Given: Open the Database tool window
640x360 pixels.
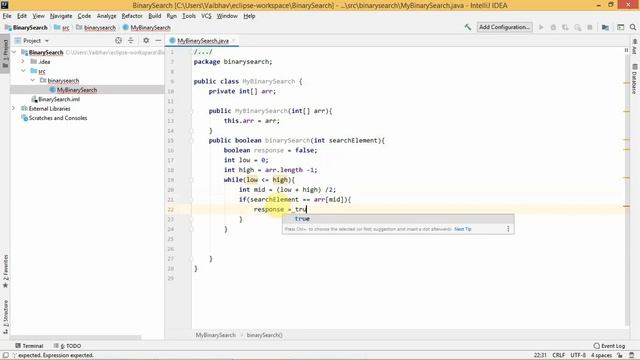Looking at the screenshot, I should pos(635,78).
